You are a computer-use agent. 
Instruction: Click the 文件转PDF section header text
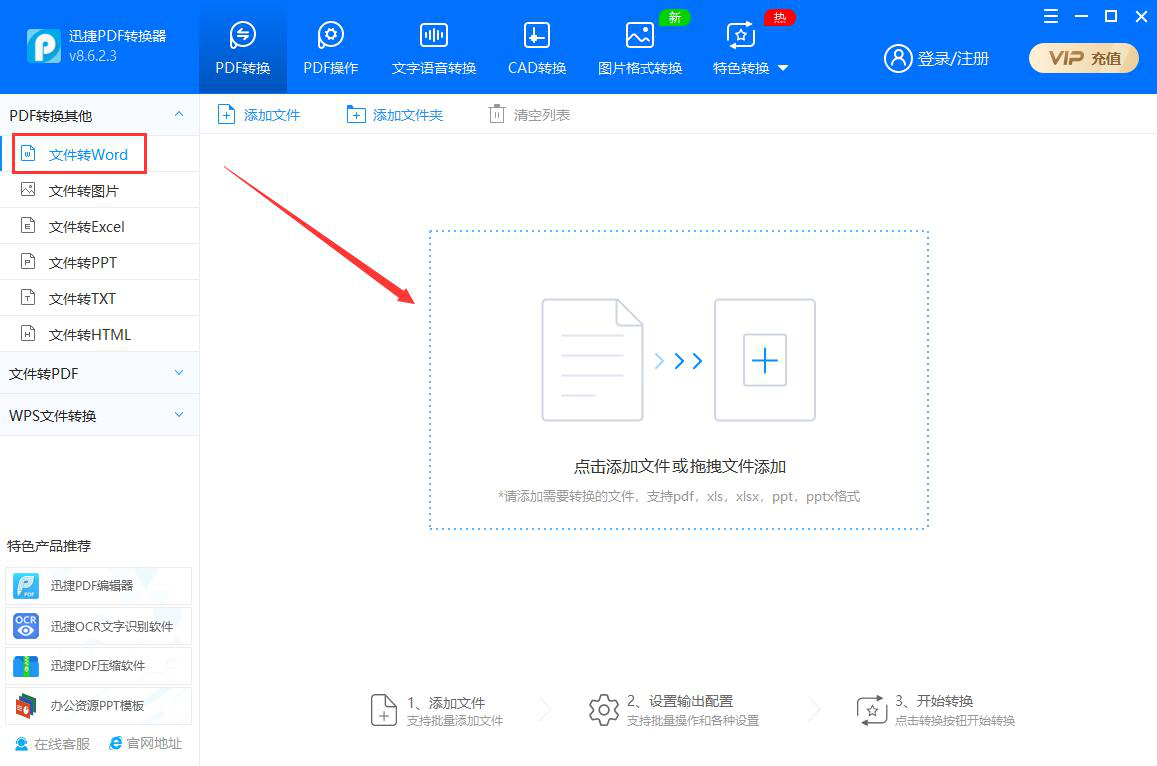pyautogui.click(x=44, y=373)
